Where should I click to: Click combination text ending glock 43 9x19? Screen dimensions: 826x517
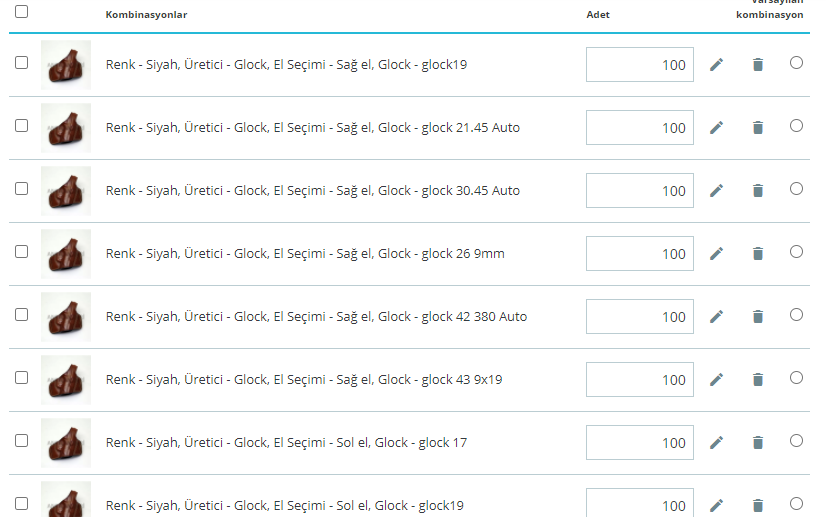(304, 379)
